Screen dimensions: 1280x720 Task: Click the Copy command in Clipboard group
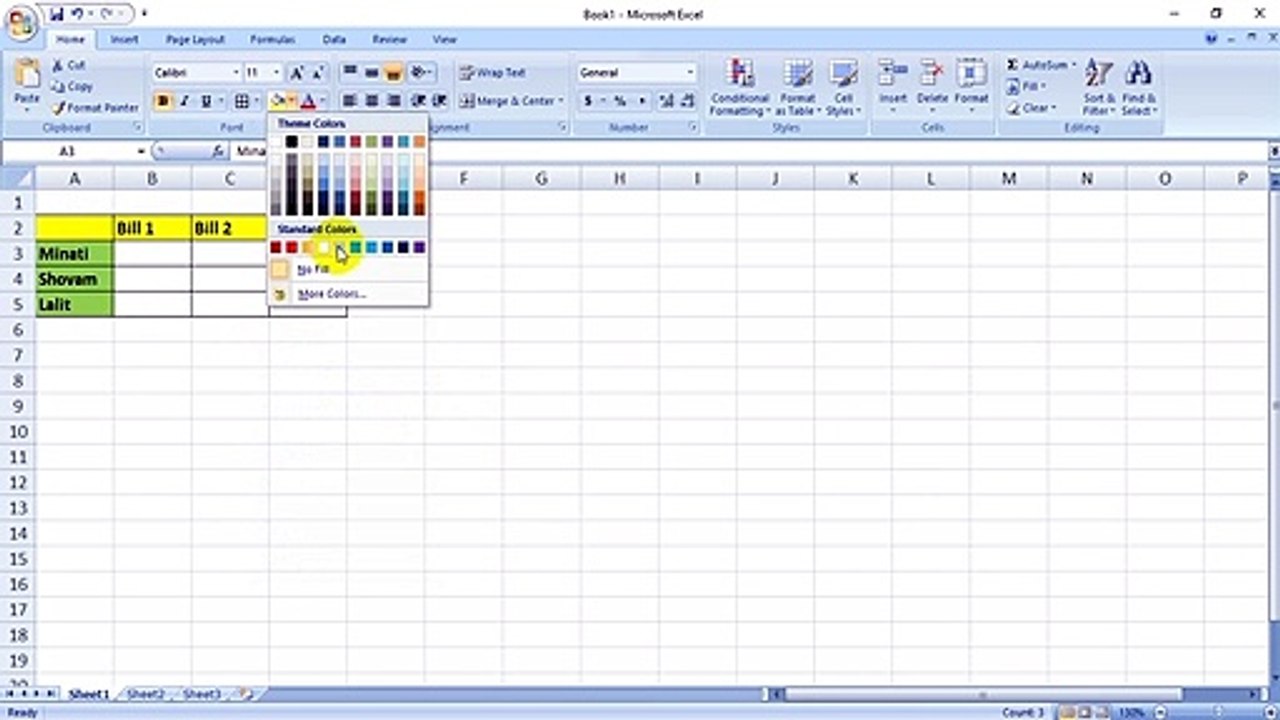click(x=72, y=86)
